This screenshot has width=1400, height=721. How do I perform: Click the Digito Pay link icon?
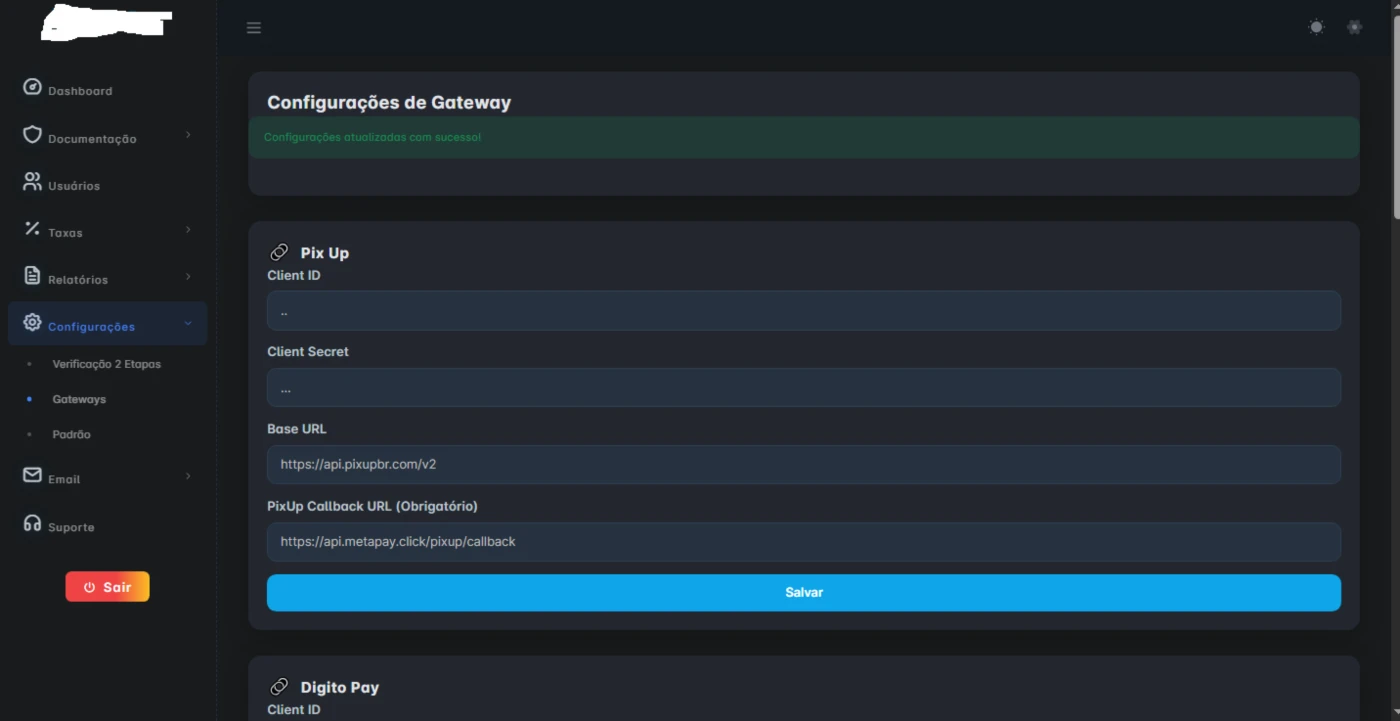(x=279, y=687)
